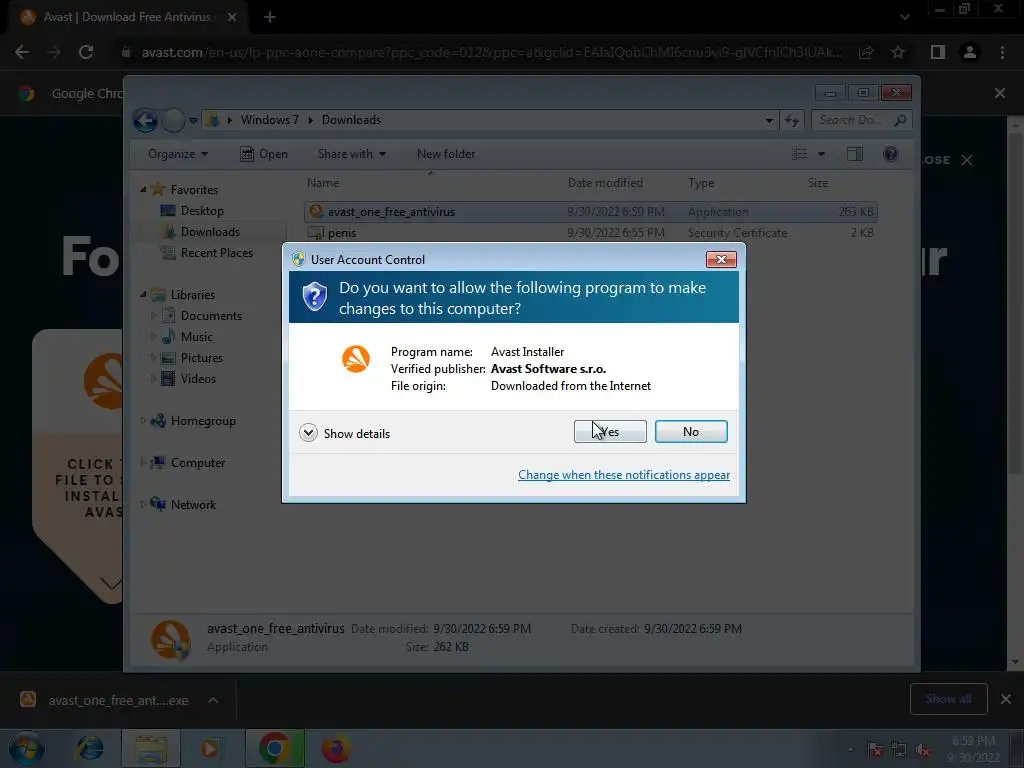Click the change view icon in Explorer
Viewport: 1024px width, 768px height.
coord(800,154)
